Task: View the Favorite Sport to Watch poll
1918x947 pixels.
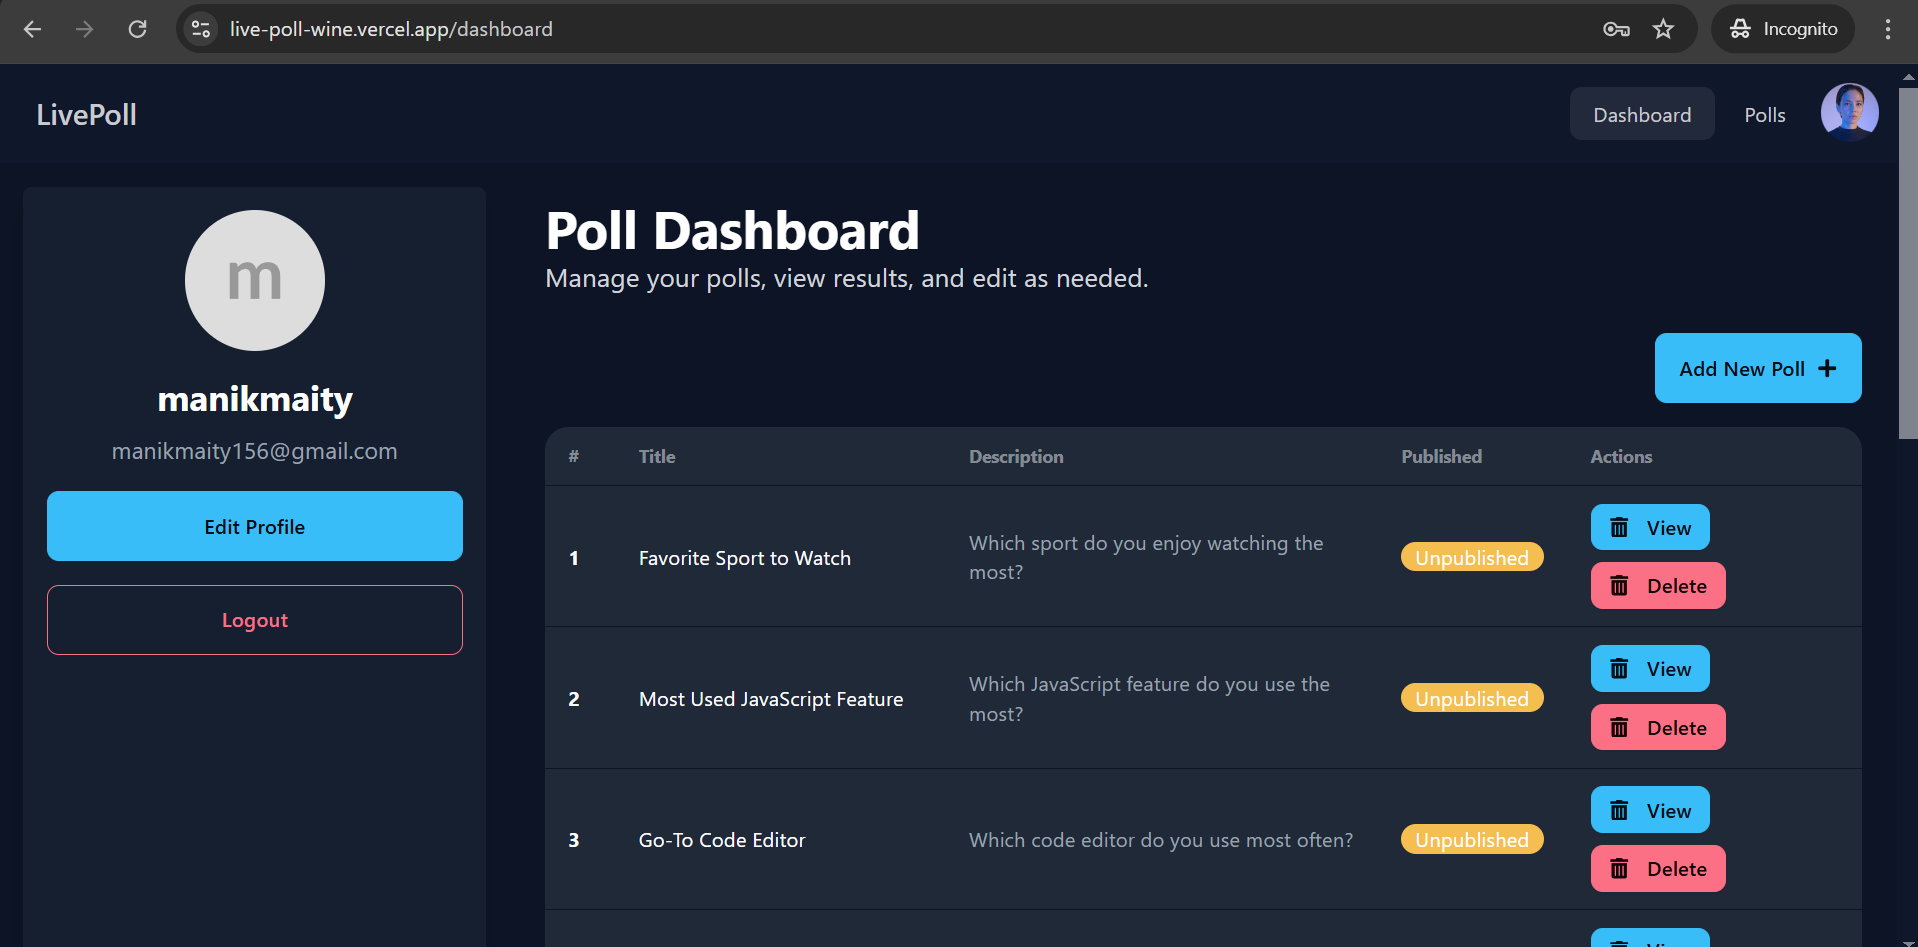Action: tap(1650, 528)
